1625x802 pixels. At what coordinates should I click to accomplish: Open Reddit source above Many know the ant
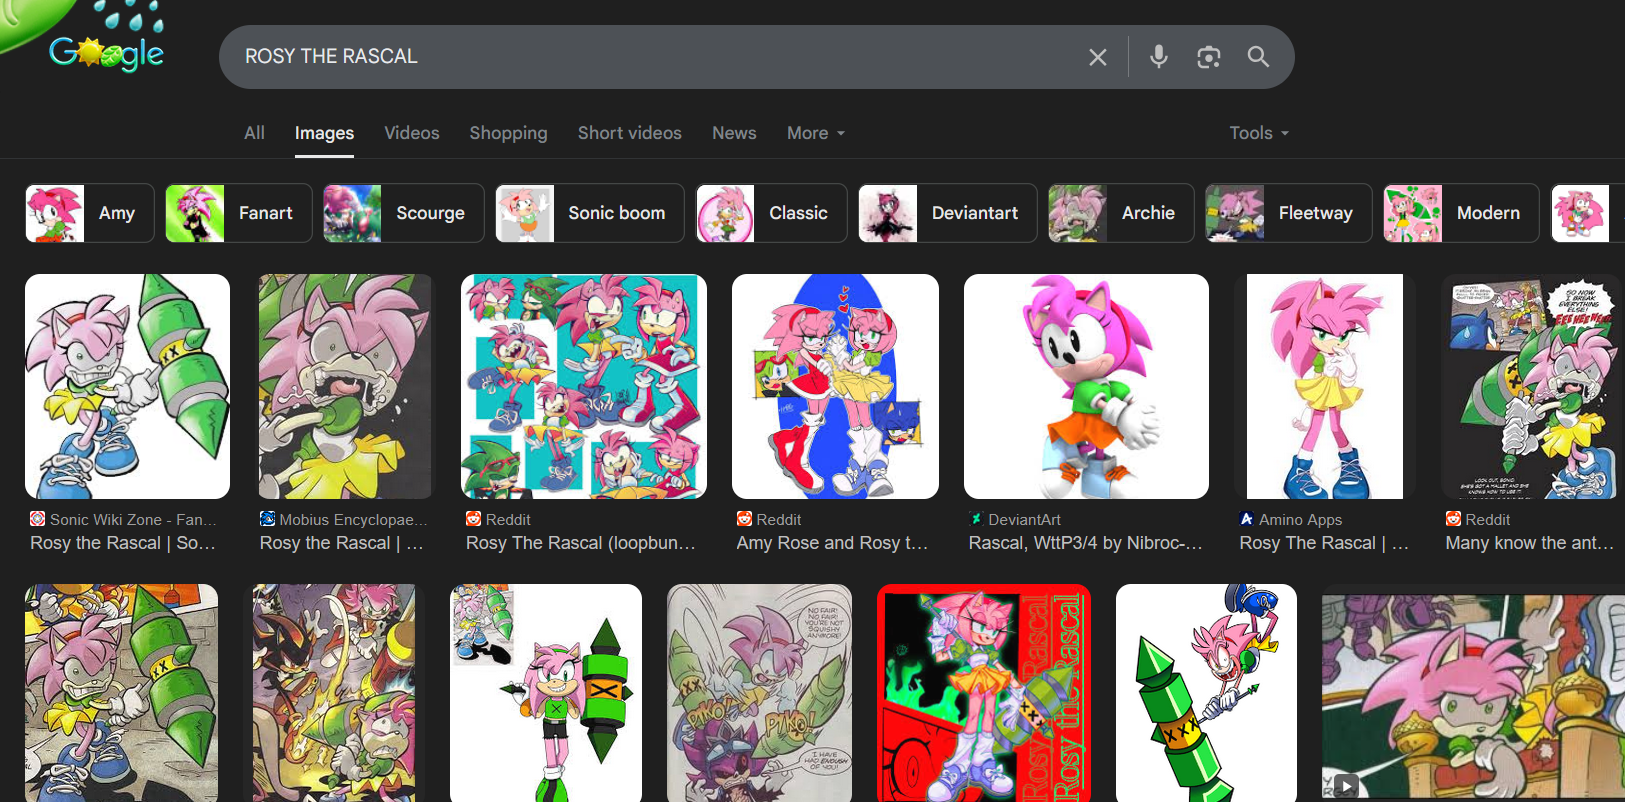[1478, 520]
